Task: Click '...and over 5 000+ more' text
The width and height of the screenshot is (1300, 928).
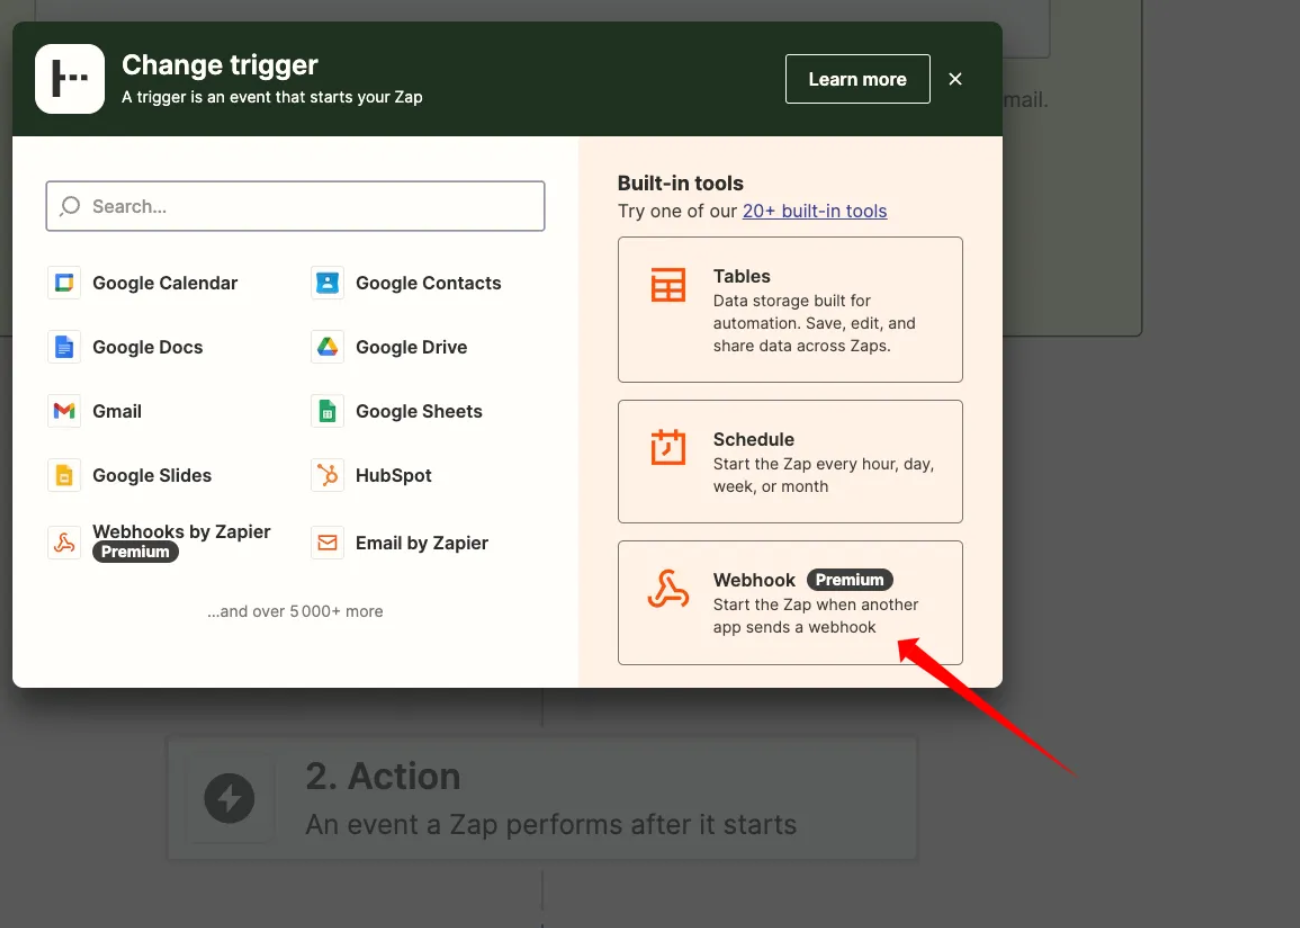Action: coord(295,611)
